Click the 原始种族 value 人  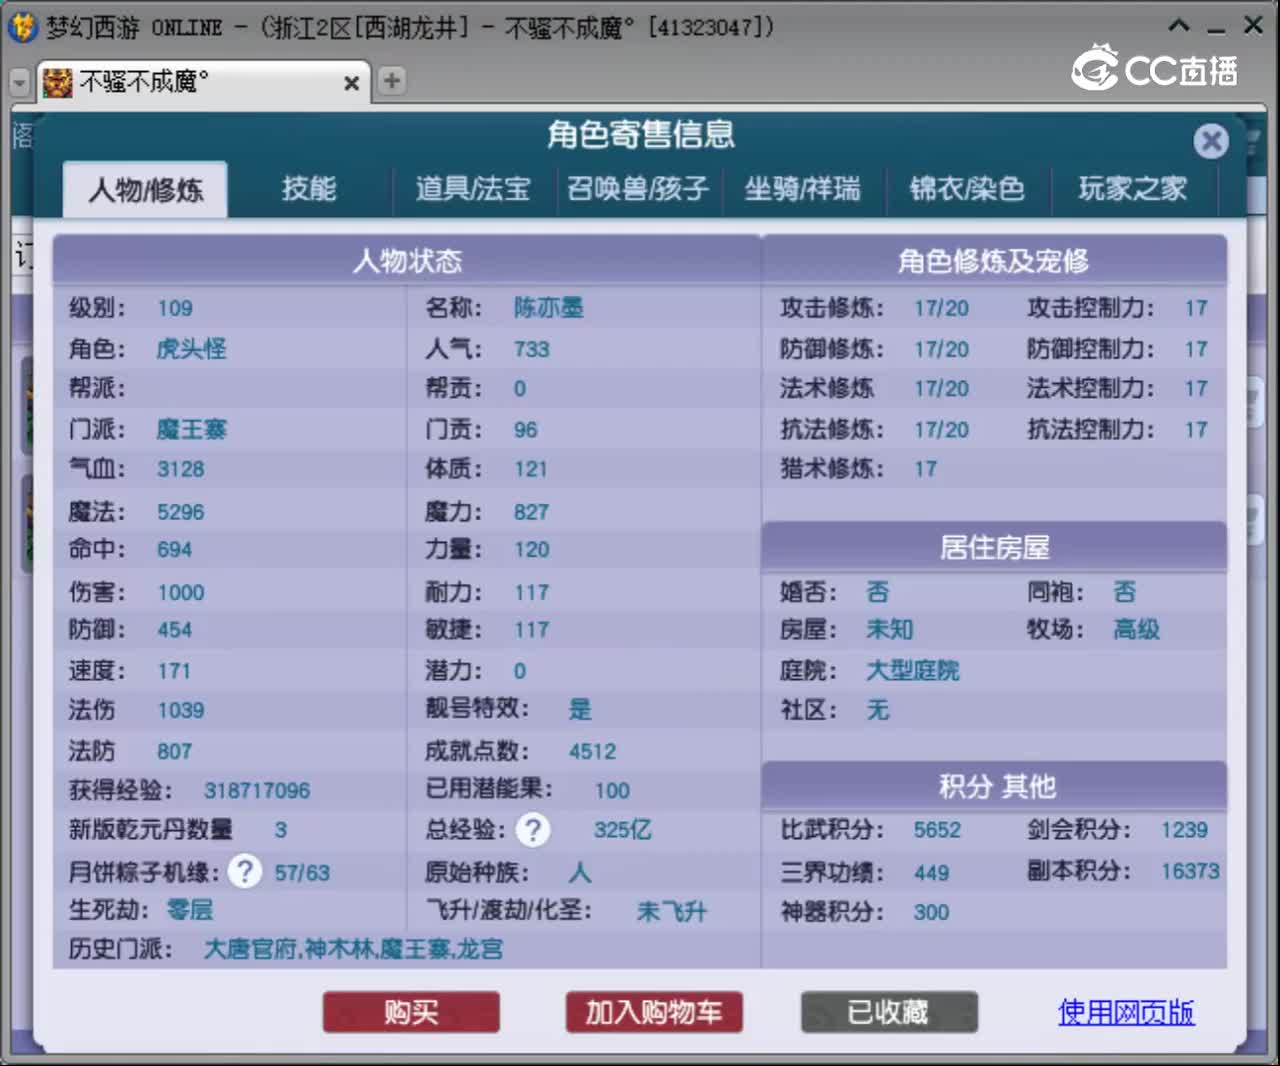(580, 872)
